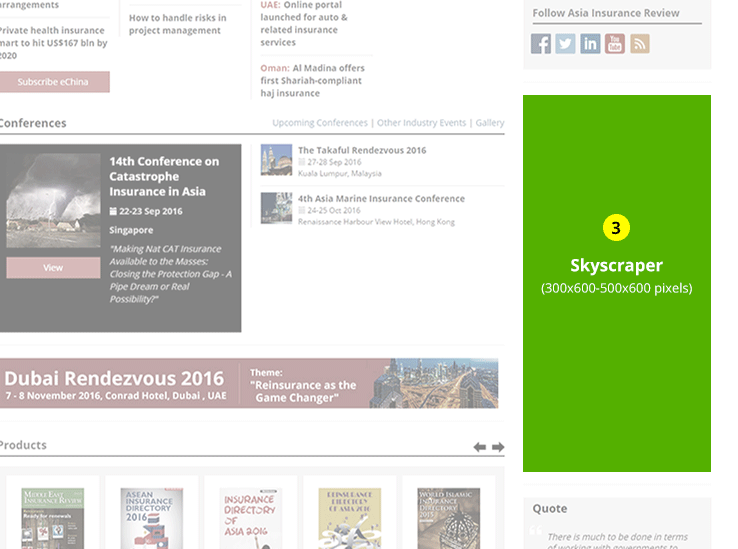Go to next products with right arrow
The width and height of the screenshot is (738, 549).
(x=498, y=447)
